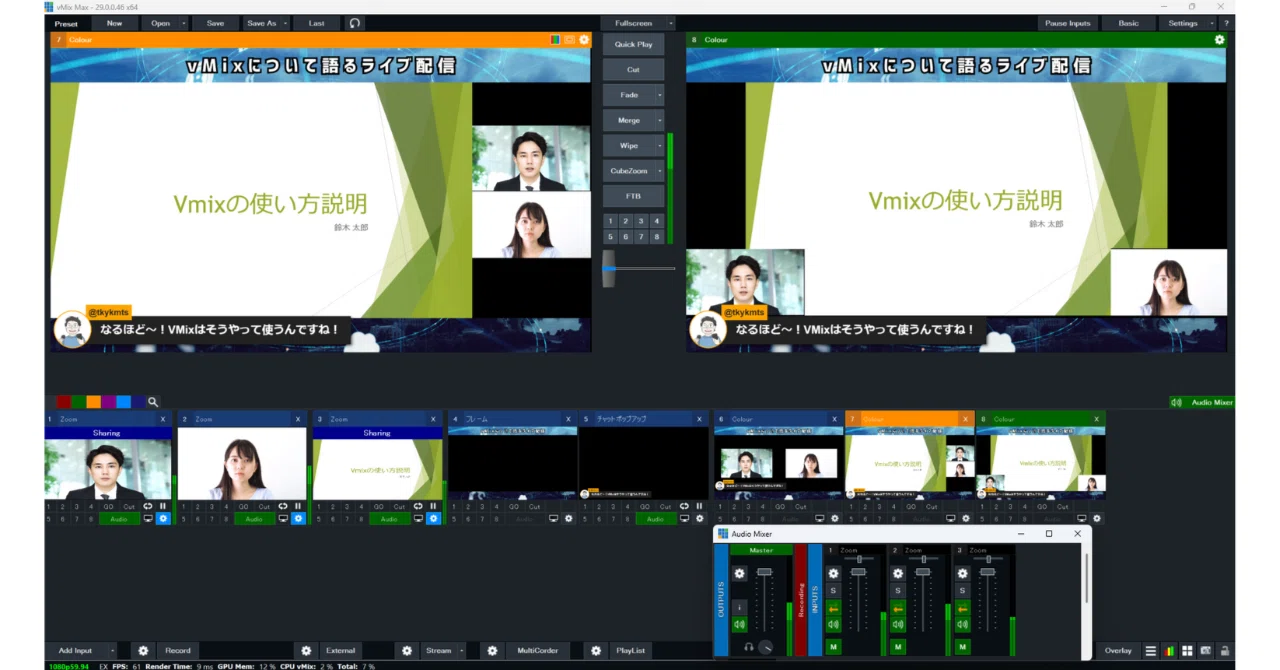Viewport: 1280px width, 670px height.
Task: Open Master settings gear in Audio Mixer
Action: pyautogui.click(x=739, y=573)
